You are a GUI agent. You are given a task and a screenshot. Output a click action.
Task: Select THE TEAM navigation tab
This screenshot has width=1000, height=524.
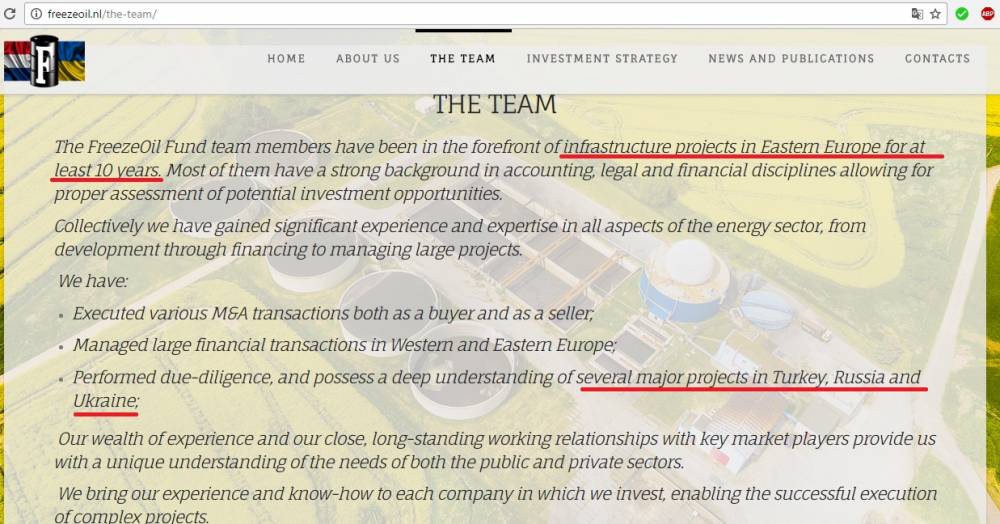point(462,59)
